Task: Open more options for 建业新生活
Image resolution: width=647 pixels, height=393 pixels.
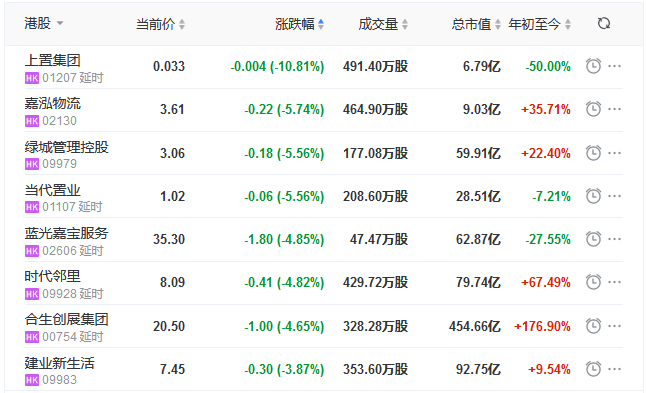Action: click(614, 369)
